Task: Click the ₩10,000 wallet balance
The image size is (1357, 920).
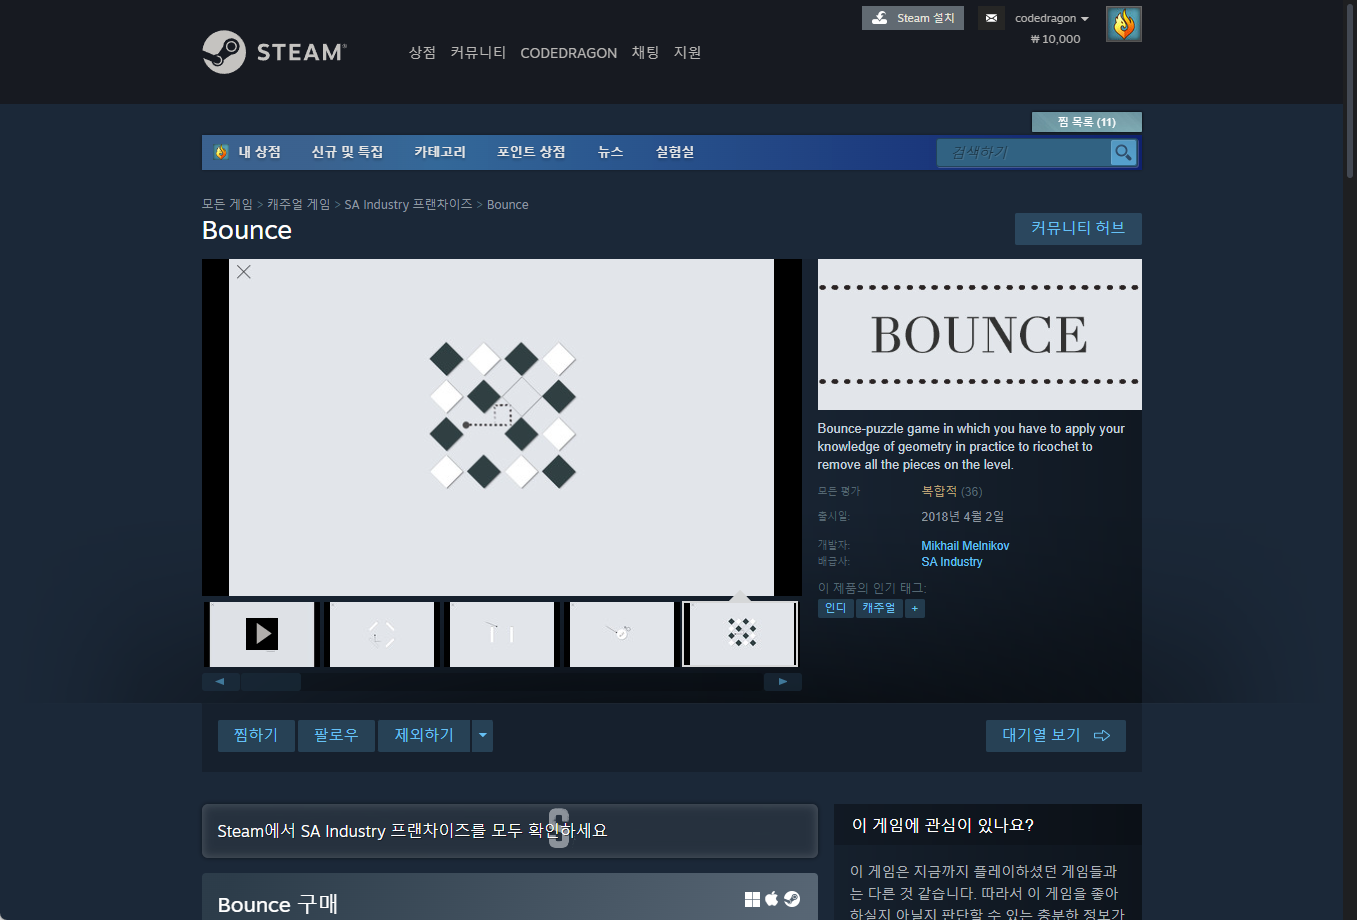Action: click(x=1056, y=39)
